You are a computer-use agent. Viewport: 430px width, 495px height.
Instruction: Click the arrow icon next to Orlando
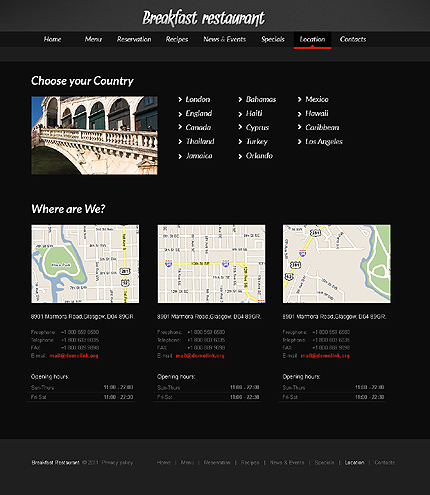pyautogui.click(x=240, y=156)
